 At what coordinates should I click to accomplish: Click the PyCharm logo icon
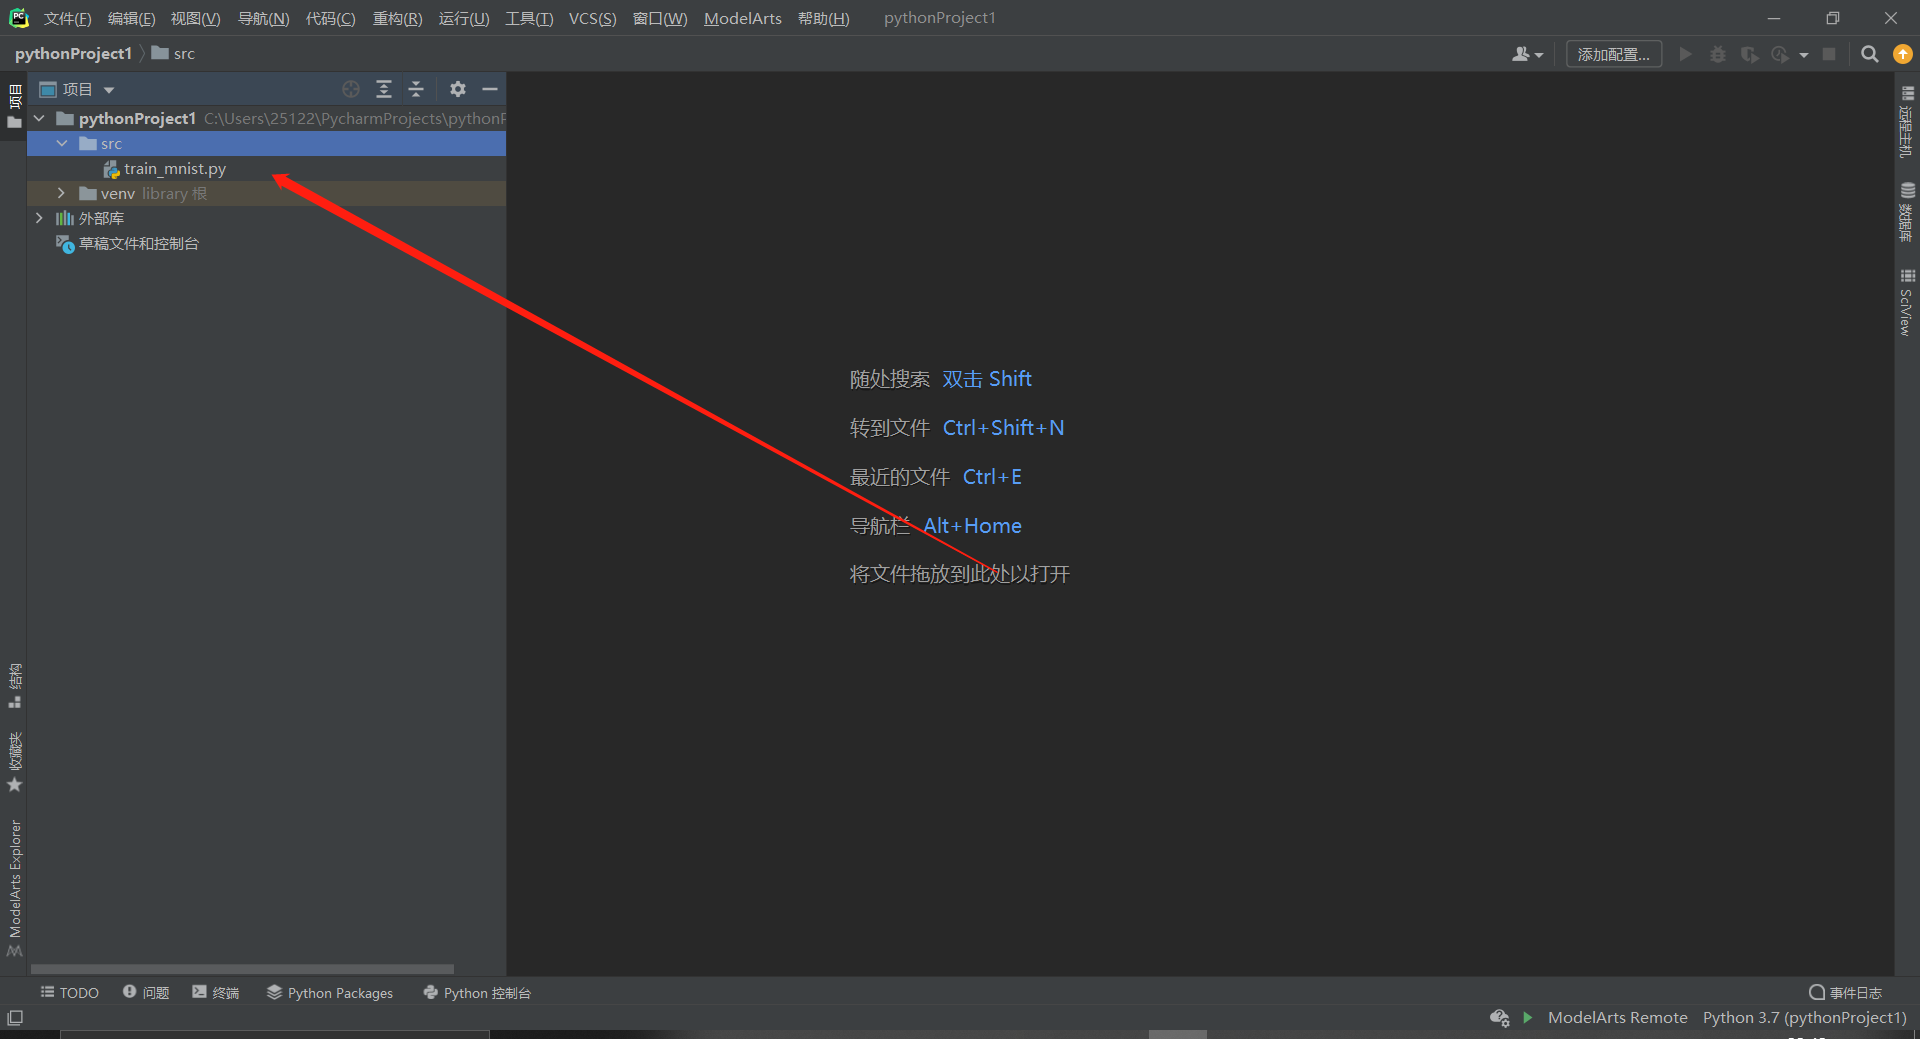pos(18,18)
